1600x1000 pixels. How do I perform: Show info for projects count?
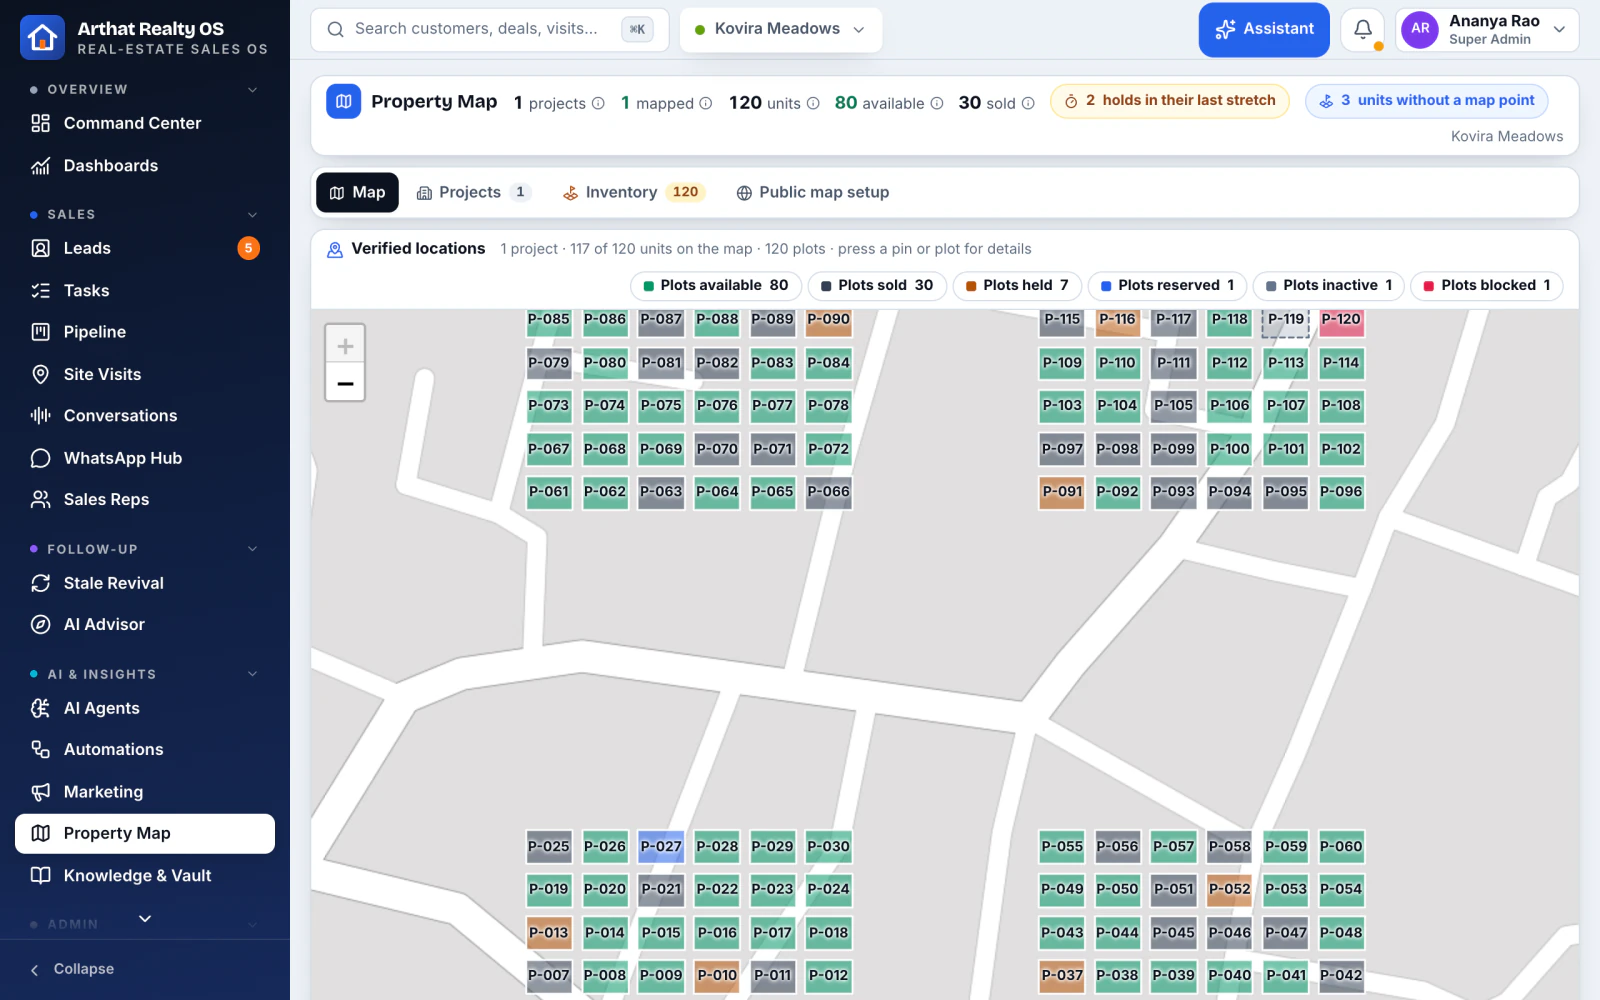pyautogui.click(x=598, y=103)
